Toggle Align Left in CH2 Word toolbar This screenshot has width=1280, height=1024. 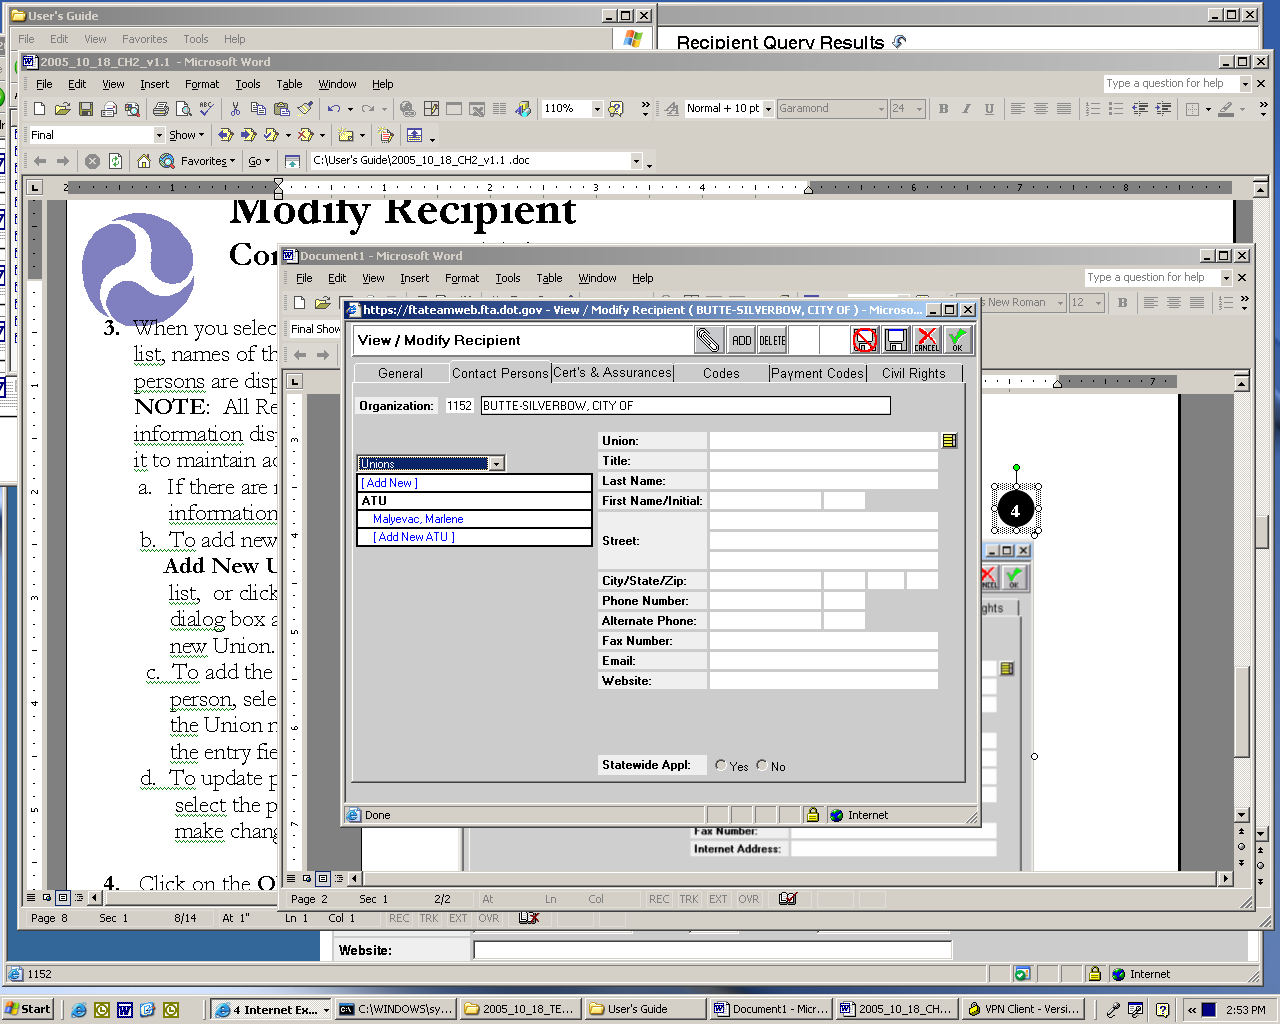[1017, 108]
